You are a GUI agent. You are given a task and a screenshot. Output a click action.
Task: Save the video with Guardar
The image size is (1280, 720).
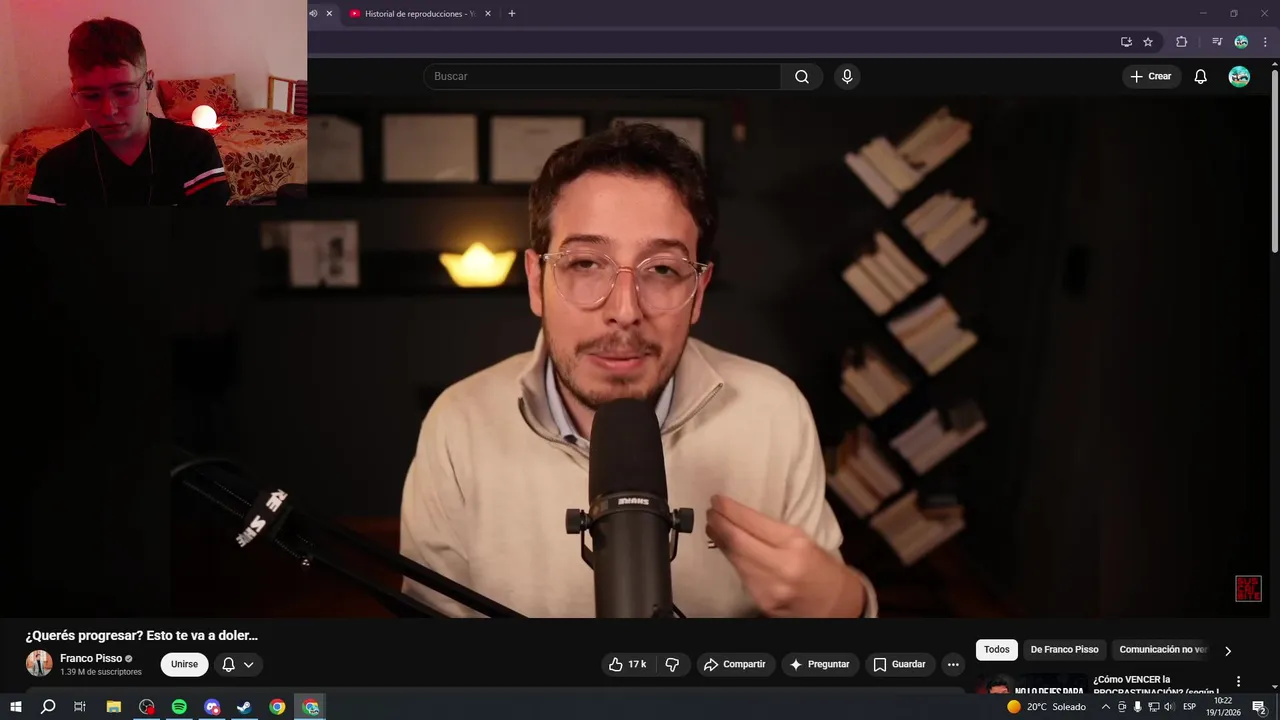pos(900,664)
